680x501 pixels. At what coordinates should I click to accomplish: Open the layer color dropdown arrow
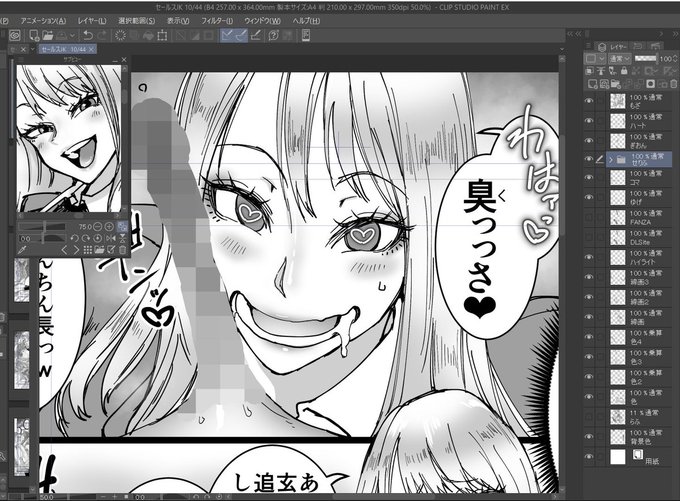tap(602, 59)
